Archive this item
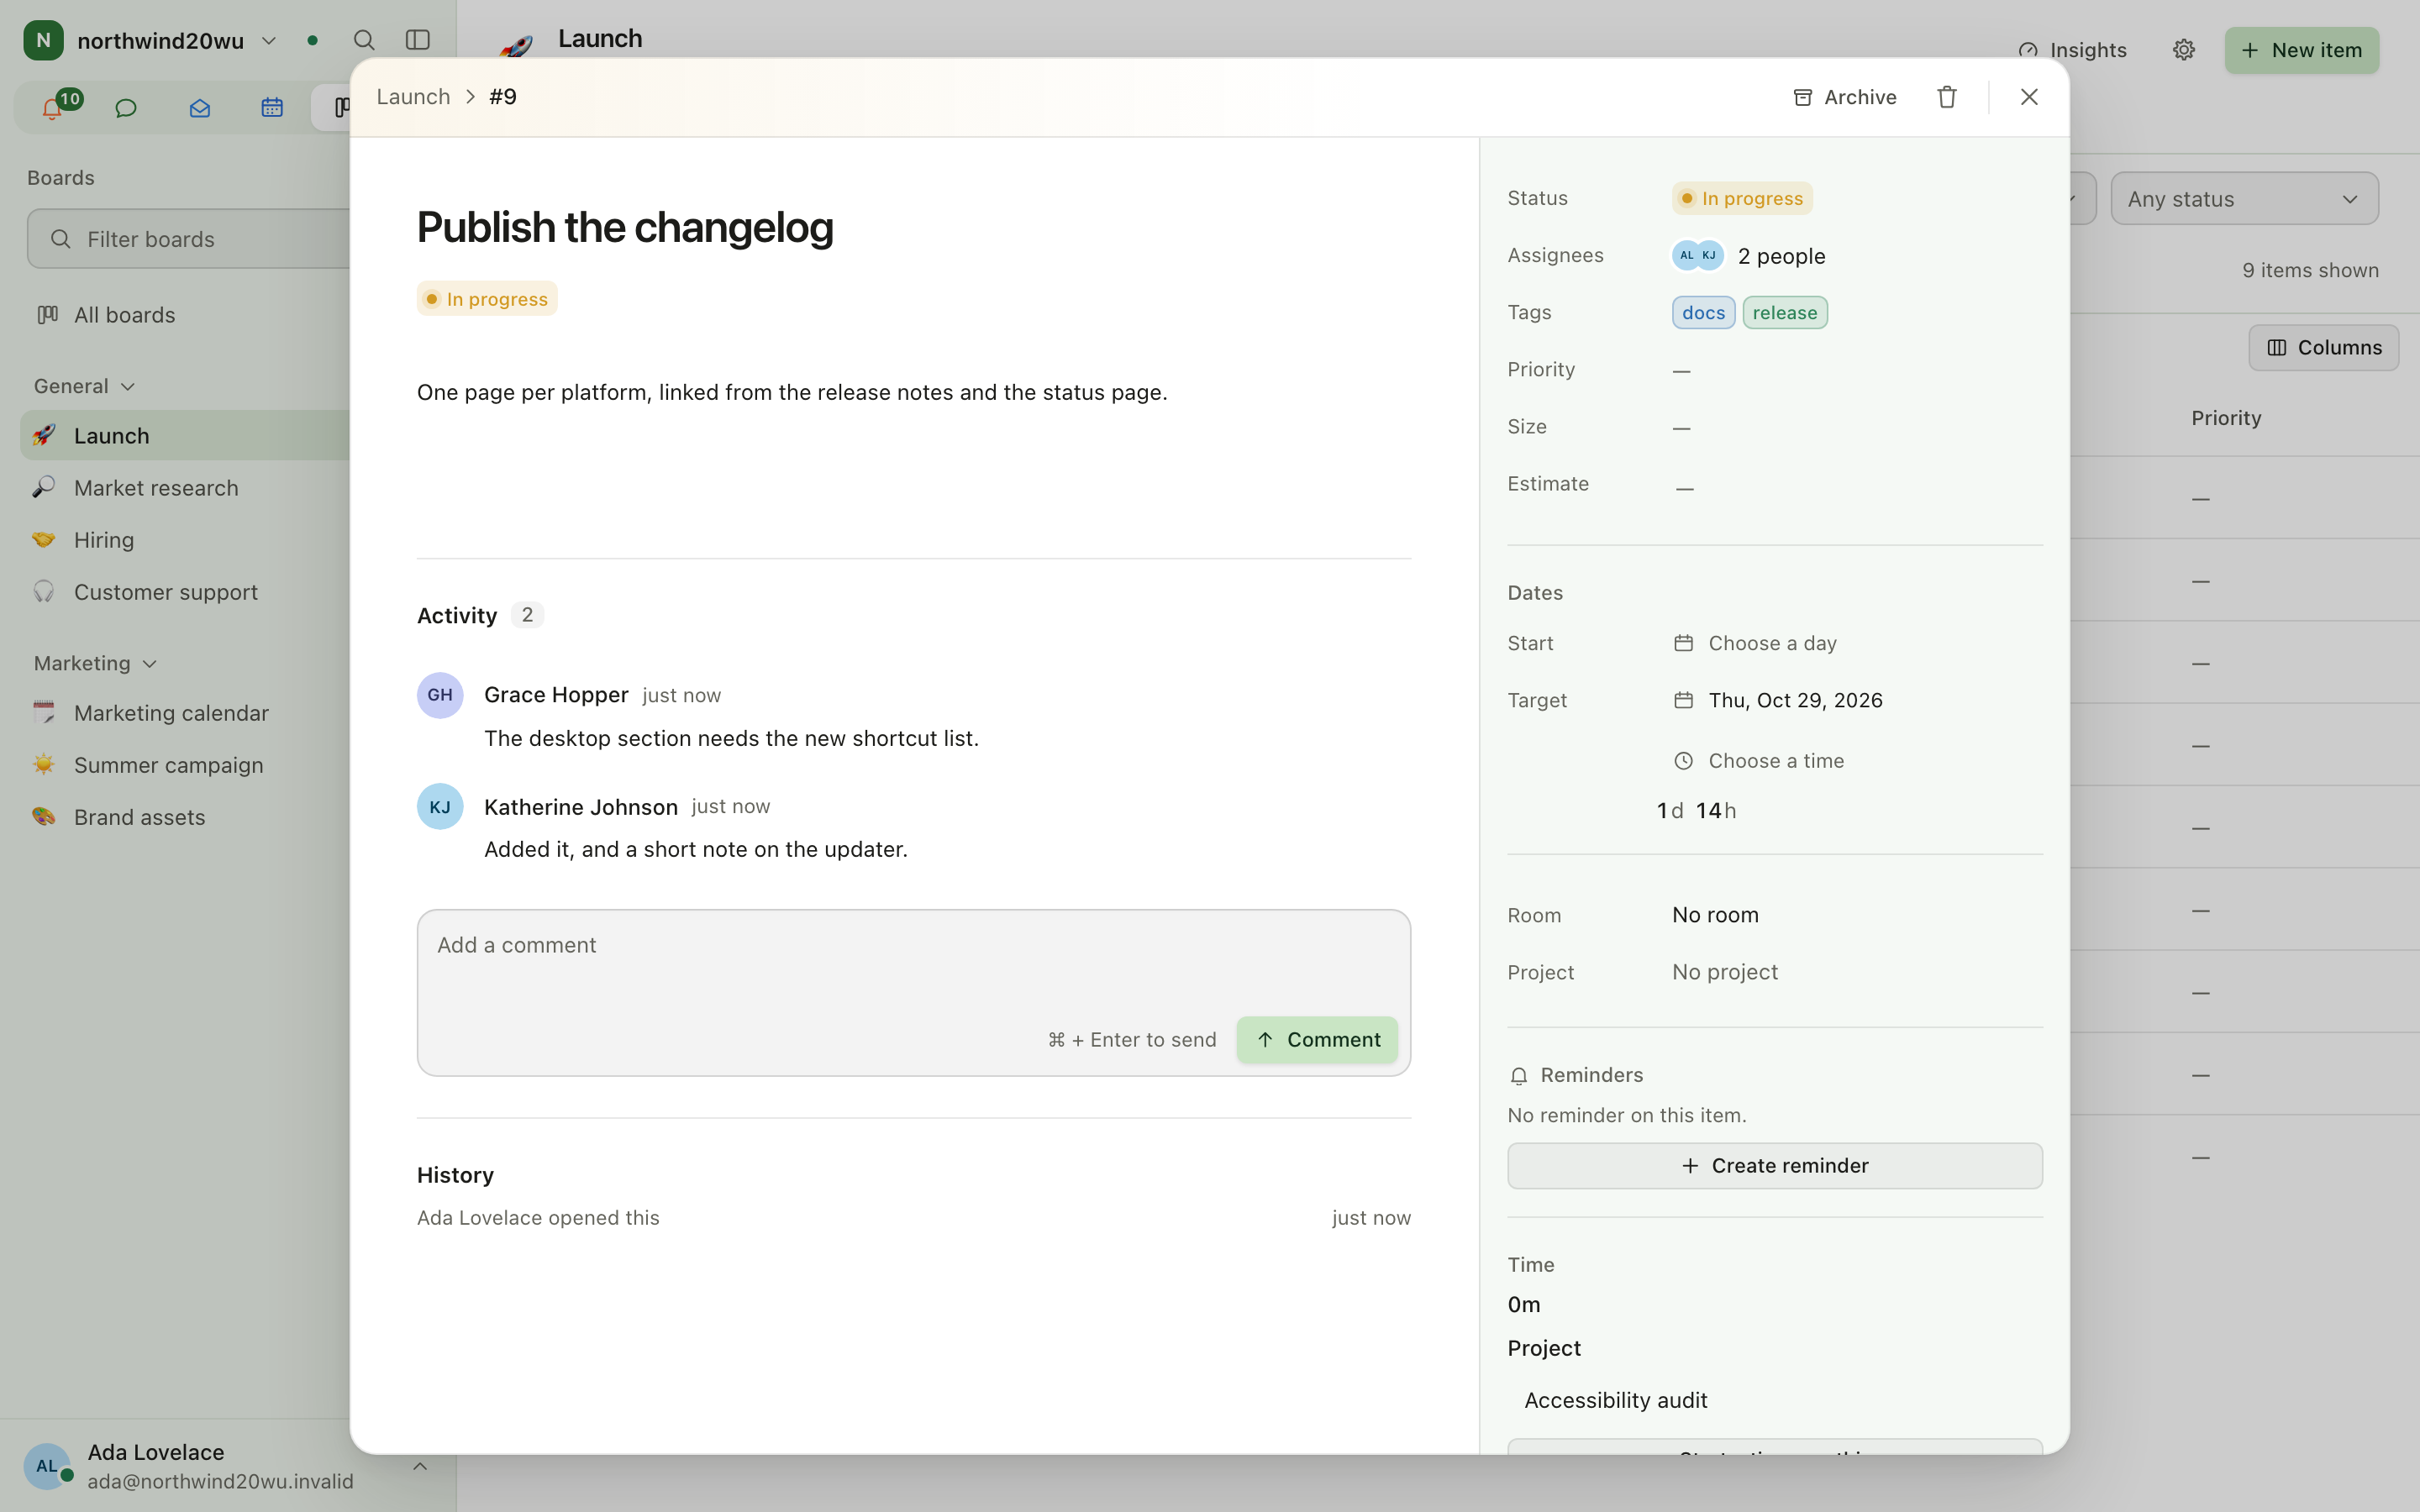 coord(1845,97)
